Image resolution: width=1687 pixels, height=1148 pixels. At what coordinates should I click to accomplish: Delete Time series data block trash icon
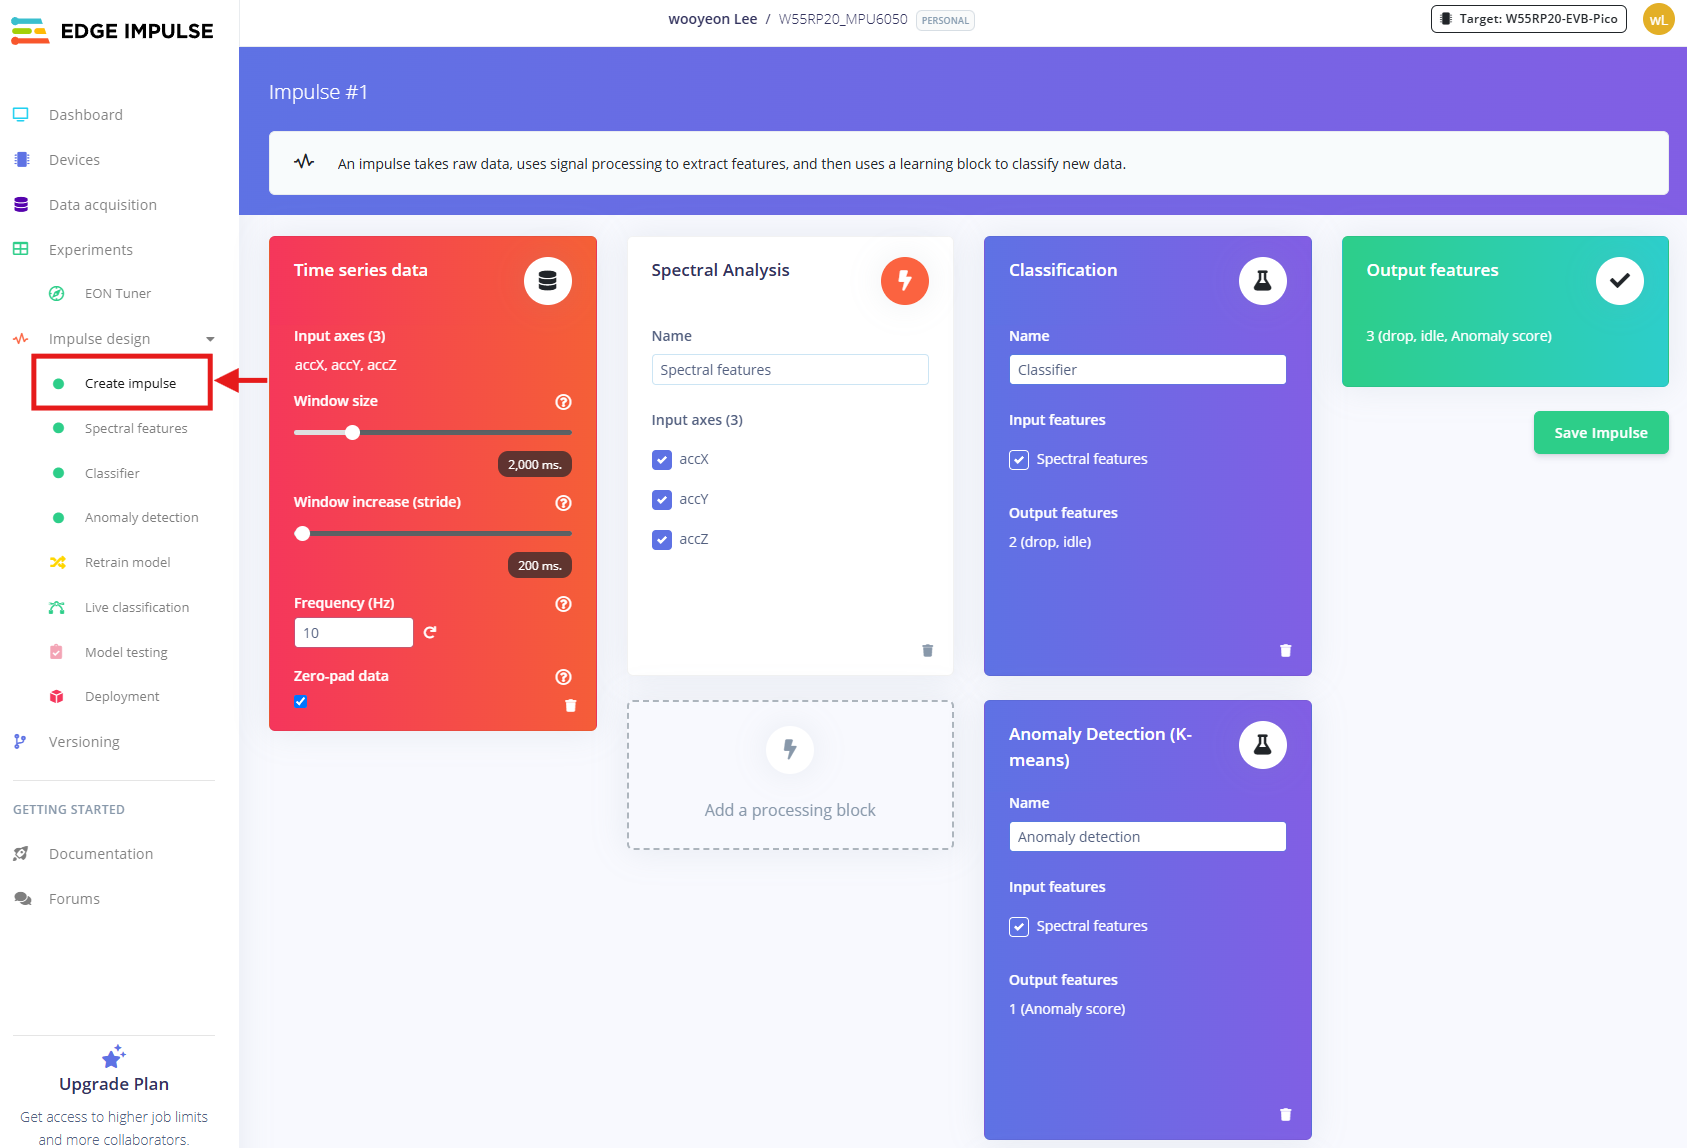click(x=570, y=706)
